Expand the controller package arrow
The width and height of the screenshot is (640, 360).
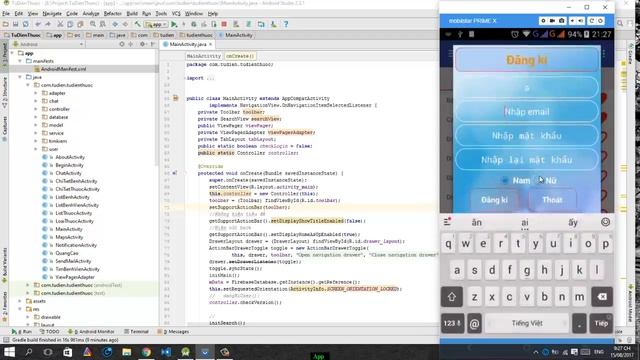[x=36, y=109]
